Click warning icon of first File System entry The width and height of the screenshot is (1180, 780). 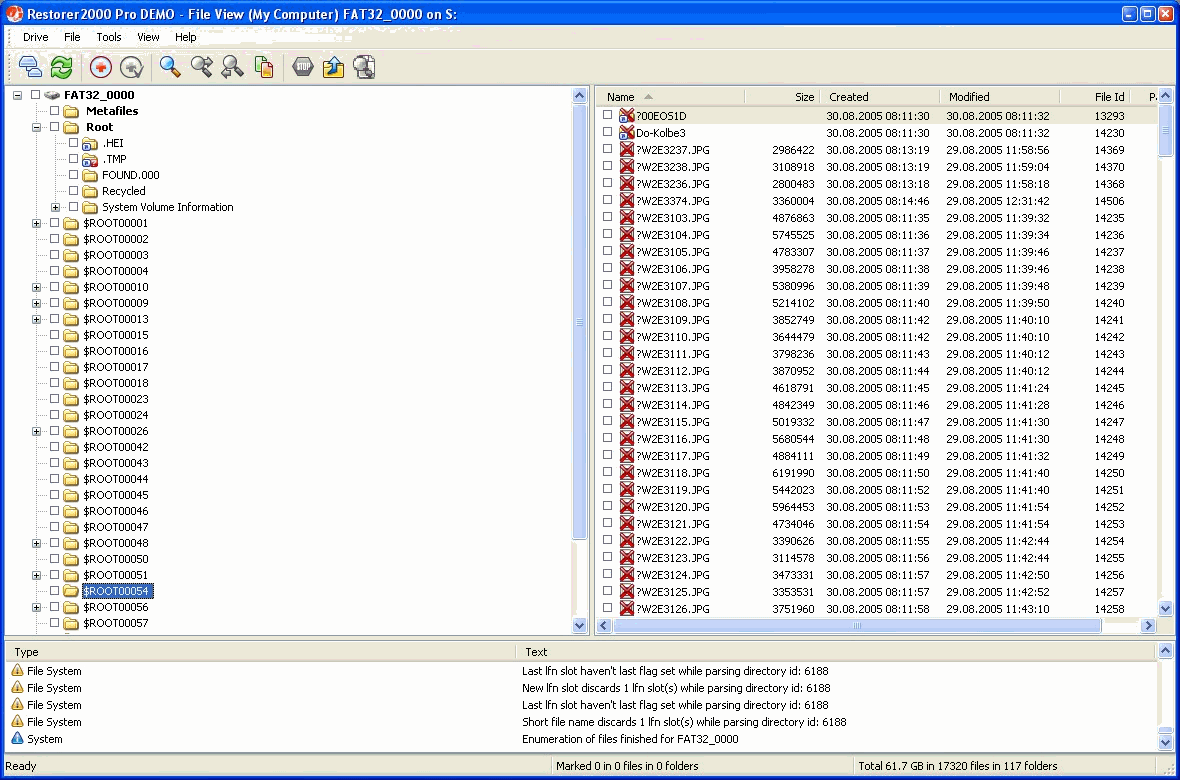pyautogui.click(x=17, y=671)
